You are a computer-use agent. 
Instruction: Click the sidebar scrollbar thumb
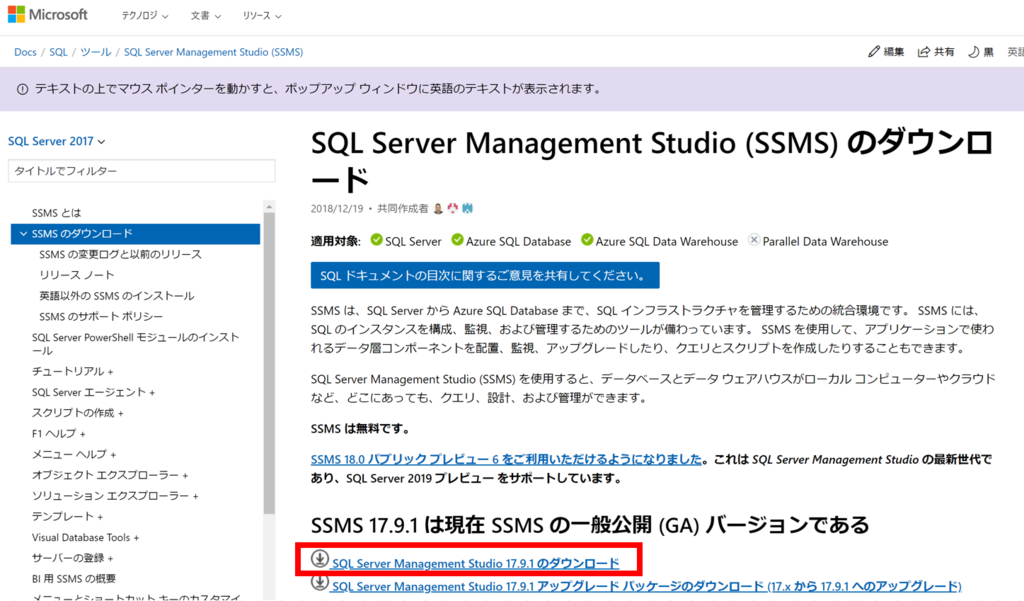tap(269, 363)
